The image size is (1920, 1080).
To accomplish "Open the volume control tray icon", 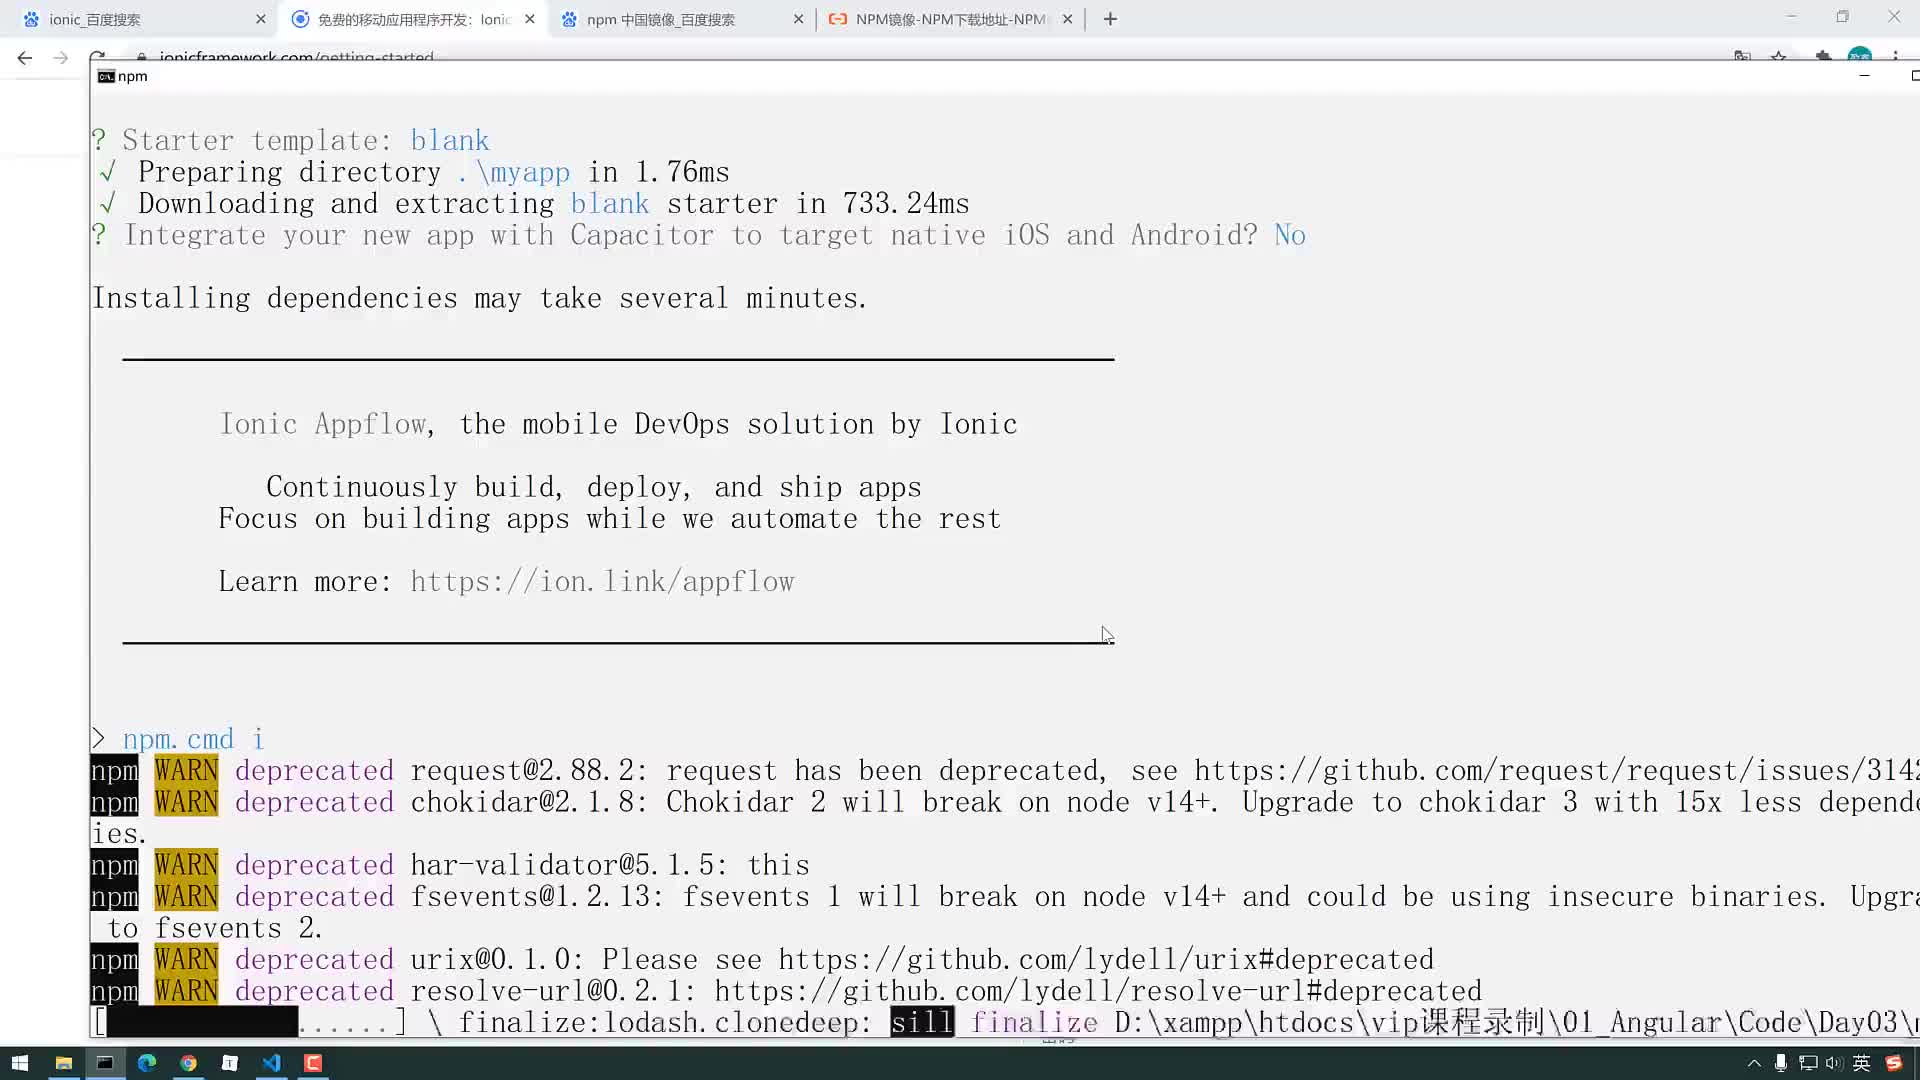I will (1834, 1063).
